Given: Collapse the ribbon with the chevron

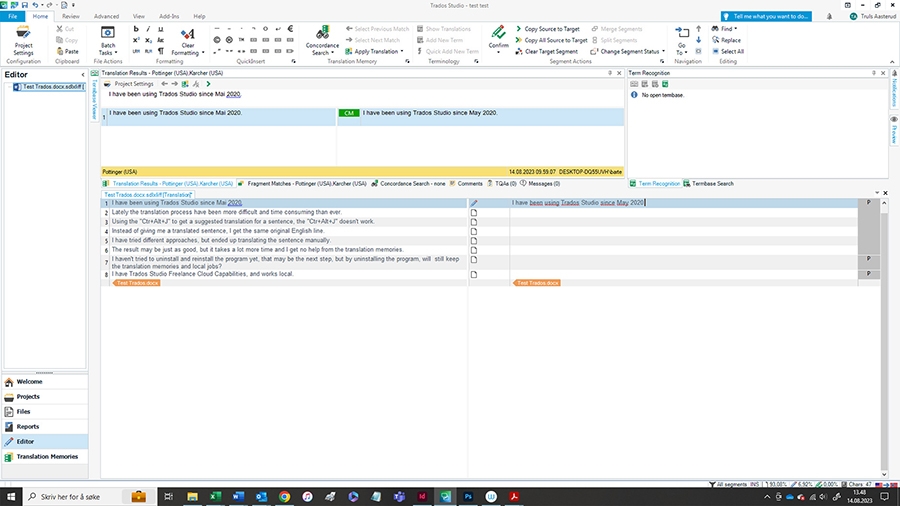Looking at the screenshot, I should coord(892,61).
